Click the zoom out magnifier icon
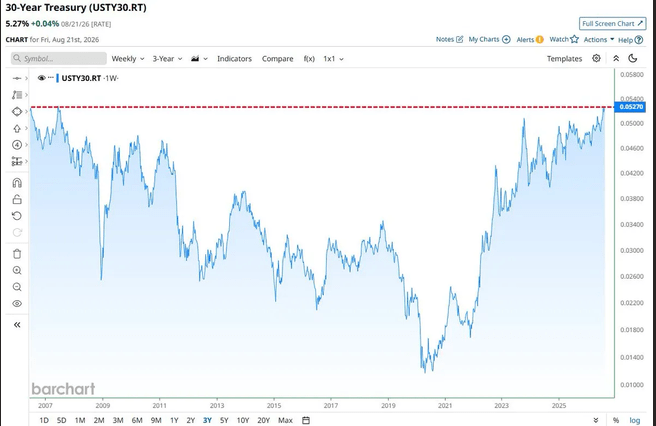 [17, 287]
